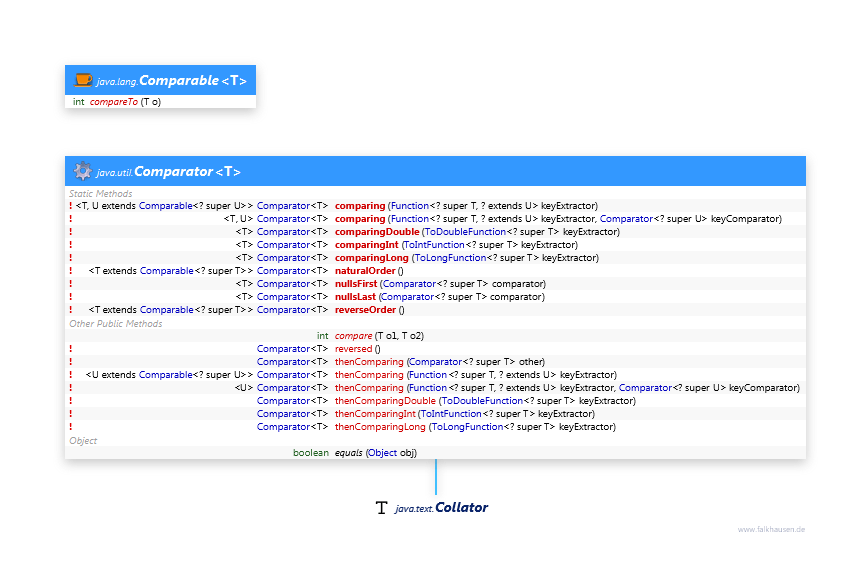
Task: Click the thenComparingDouble method name
Action: coord(385,401)
